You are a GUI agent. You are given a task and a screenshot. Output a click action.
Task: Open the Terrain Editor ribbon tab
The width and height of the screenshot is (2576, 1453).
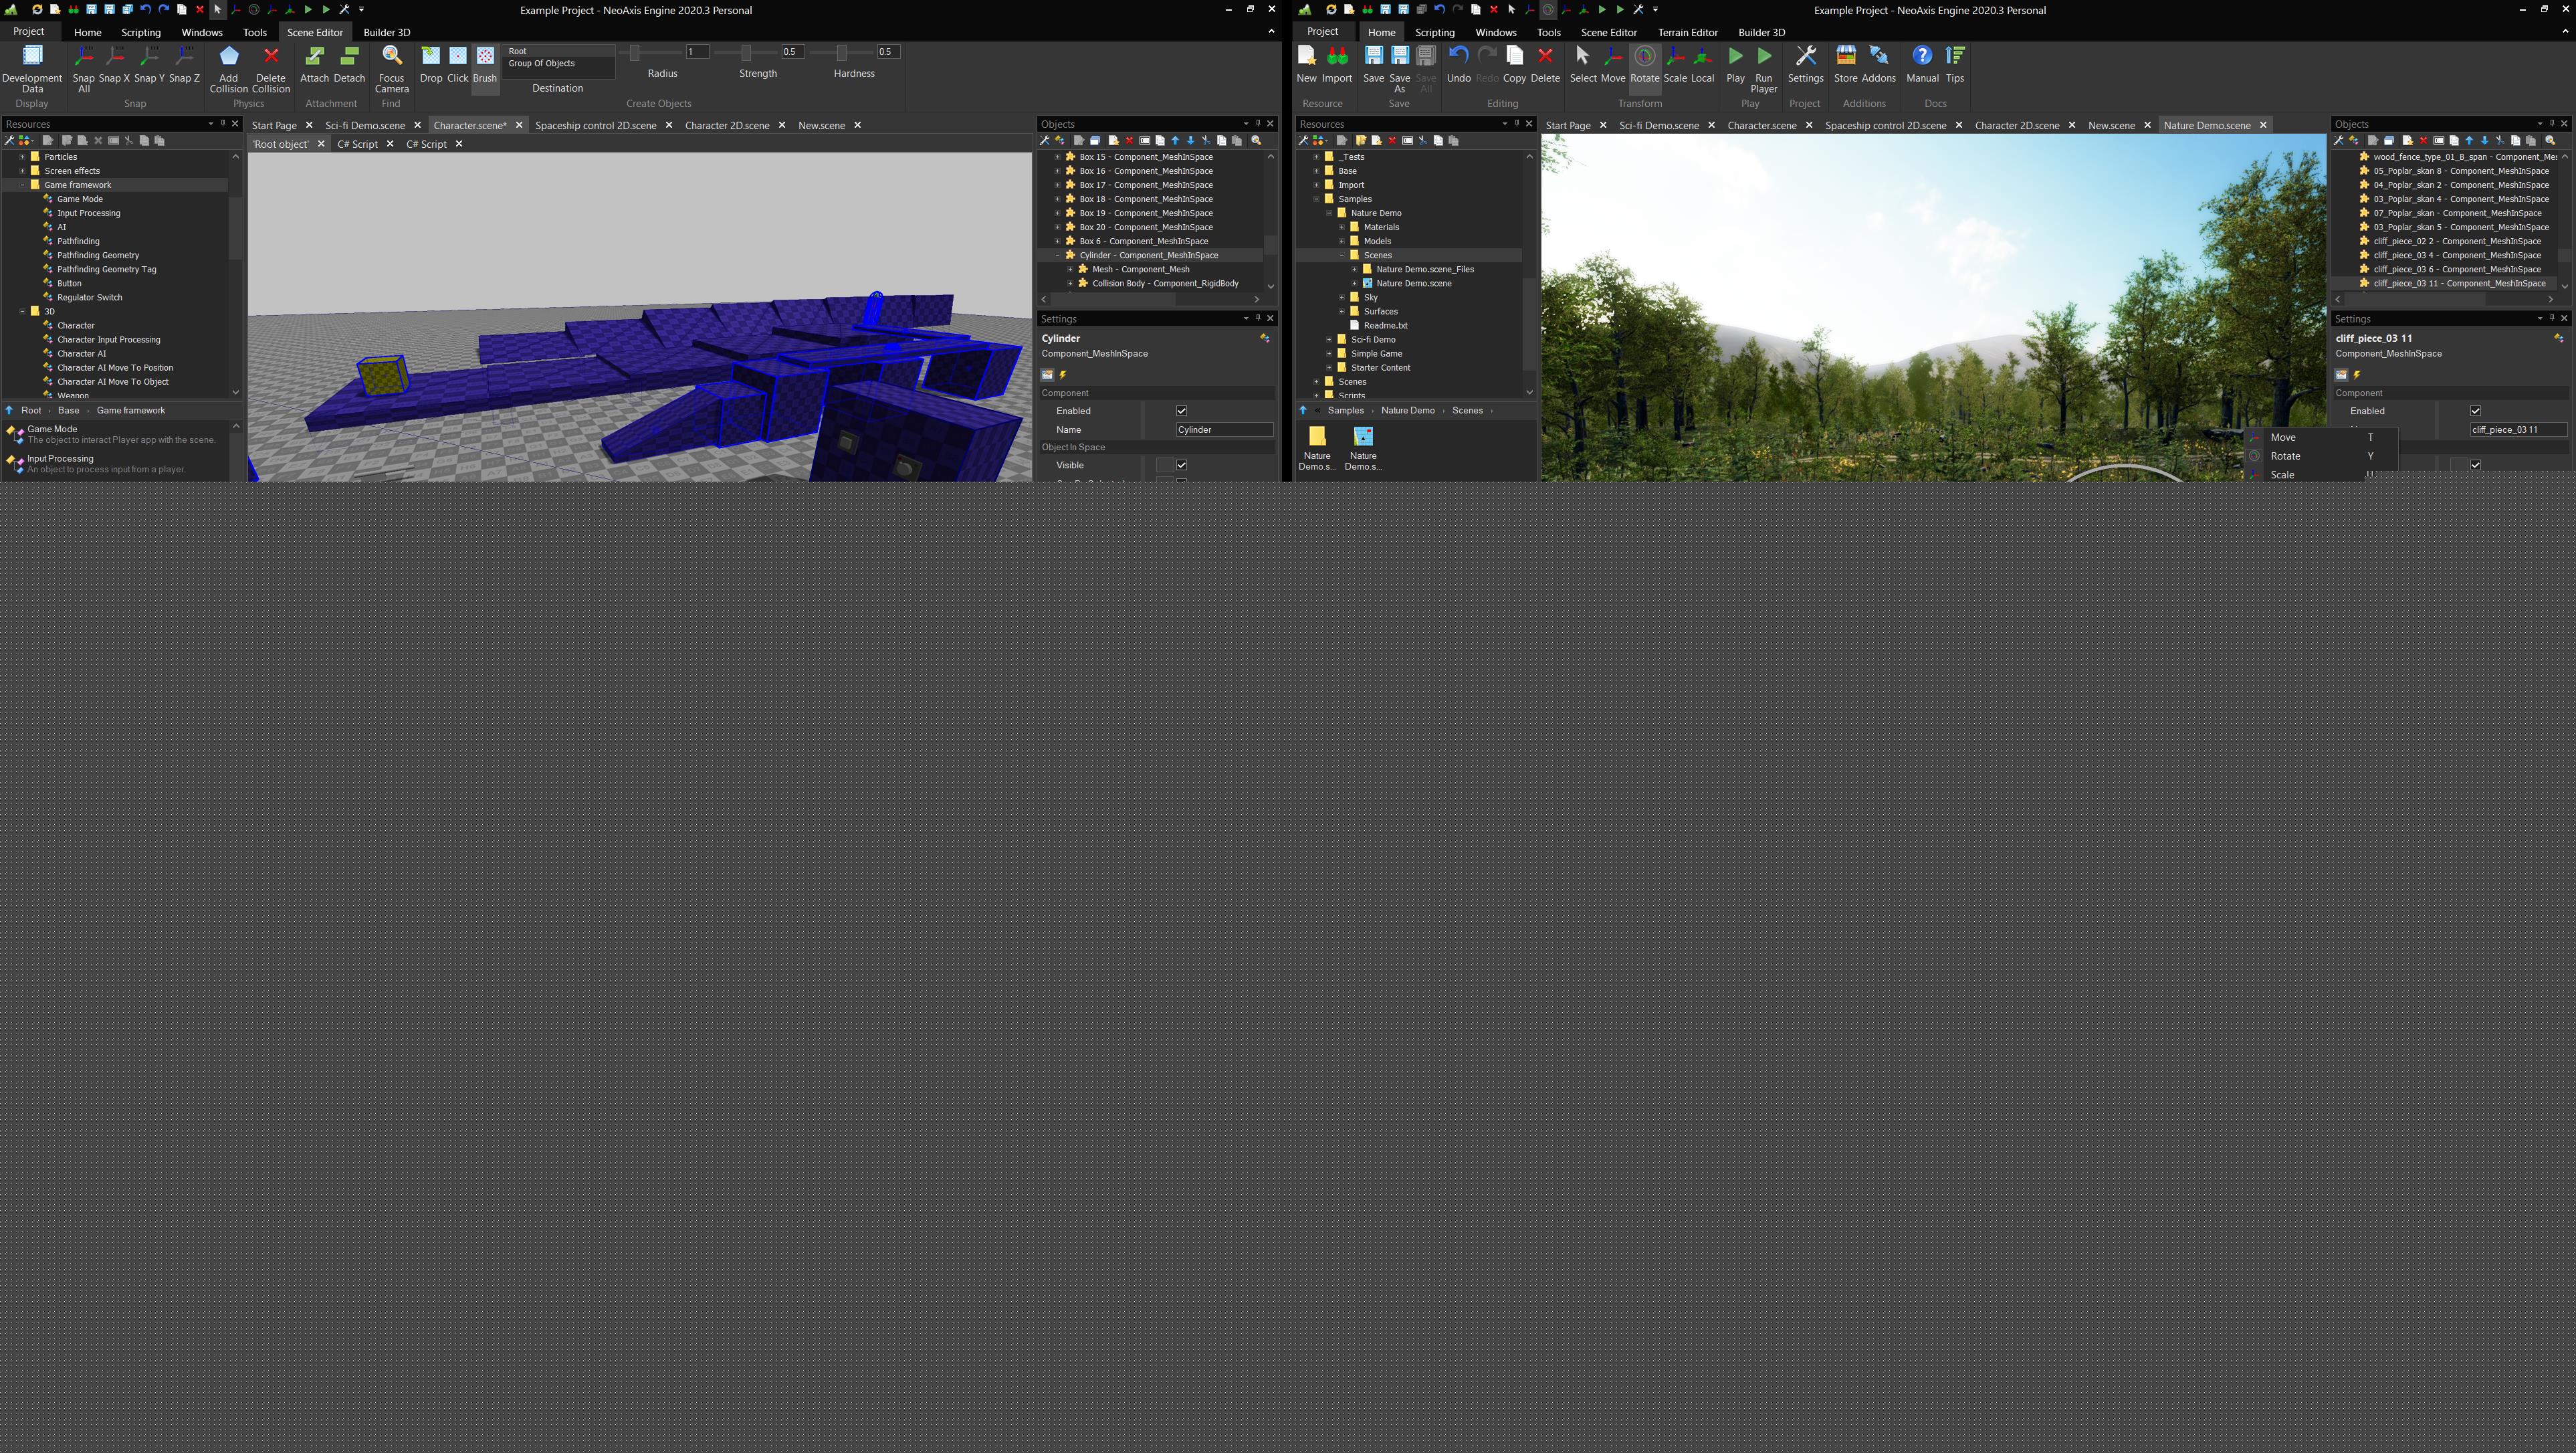coord(1687,32)
